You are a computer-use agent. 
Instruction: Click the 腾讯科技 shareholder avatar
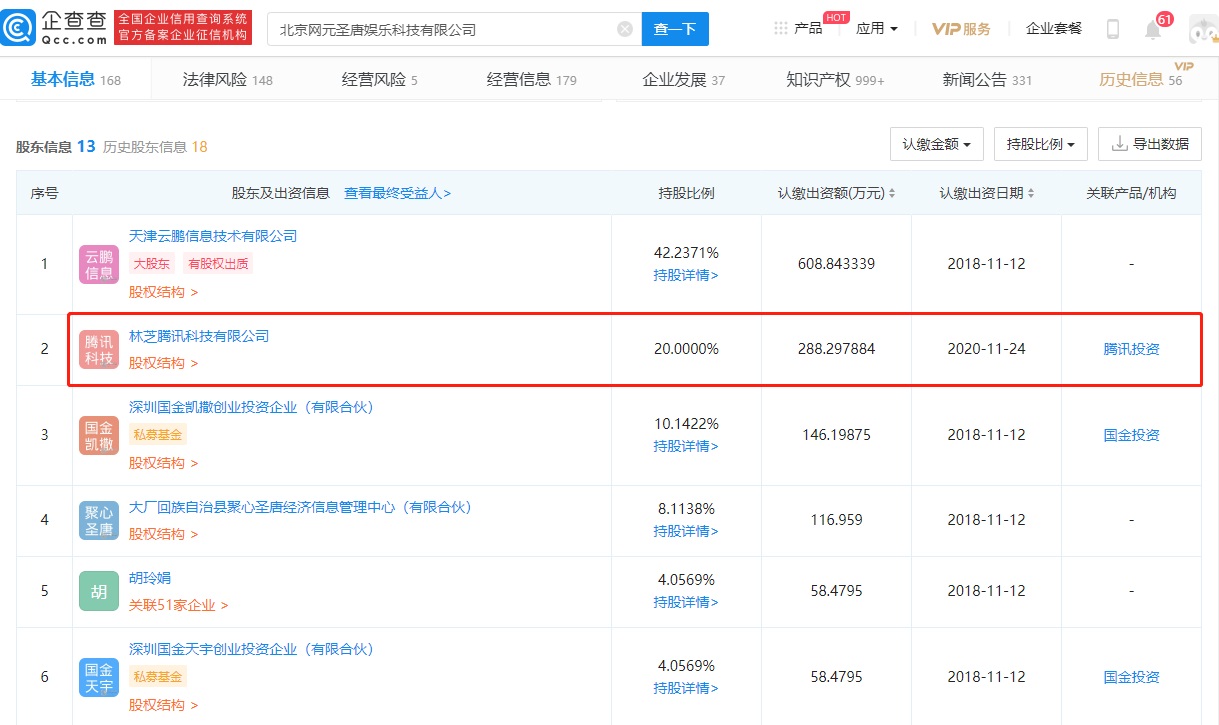click(98, 349)
